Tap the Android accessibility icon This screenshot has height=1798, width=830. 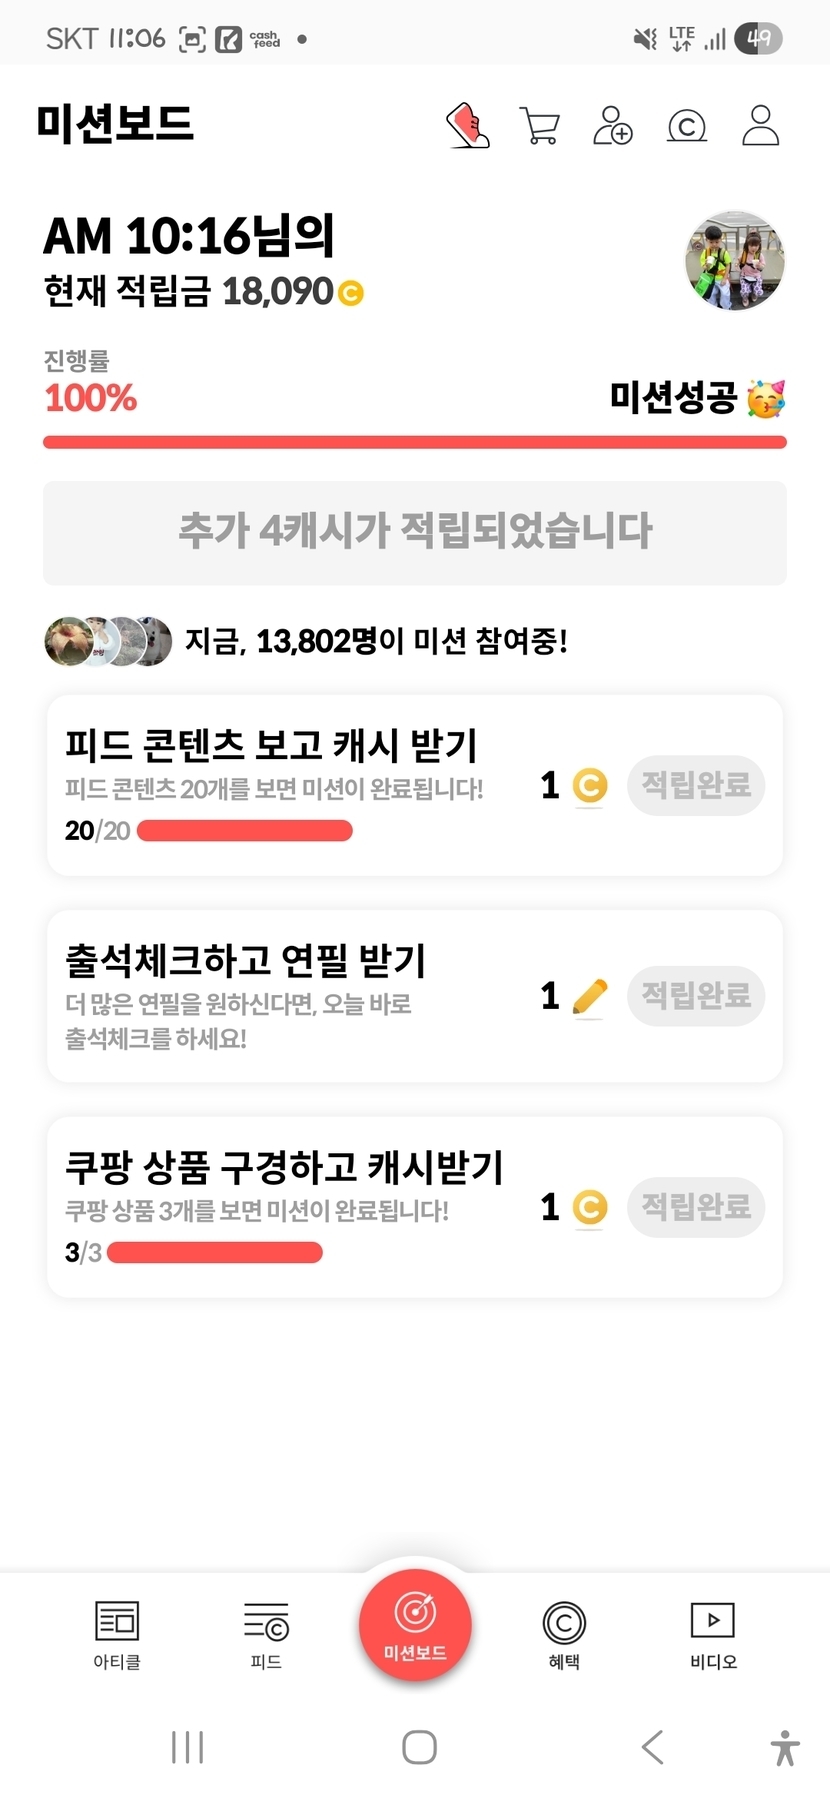click(x=785, y=1747)
